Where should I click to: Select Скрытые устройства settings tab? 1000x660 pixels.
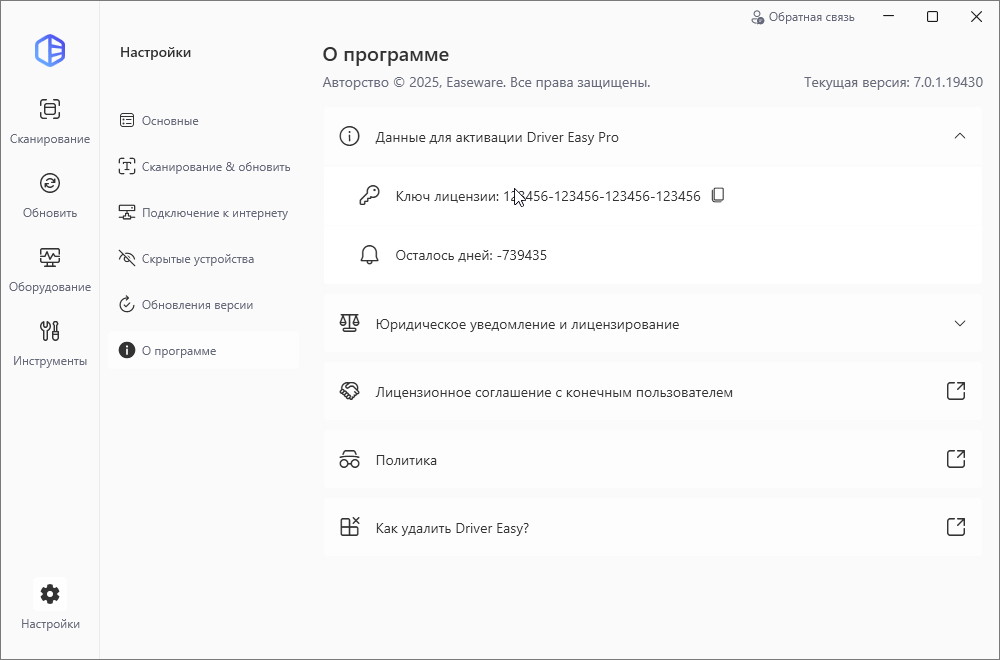point(203,258)
